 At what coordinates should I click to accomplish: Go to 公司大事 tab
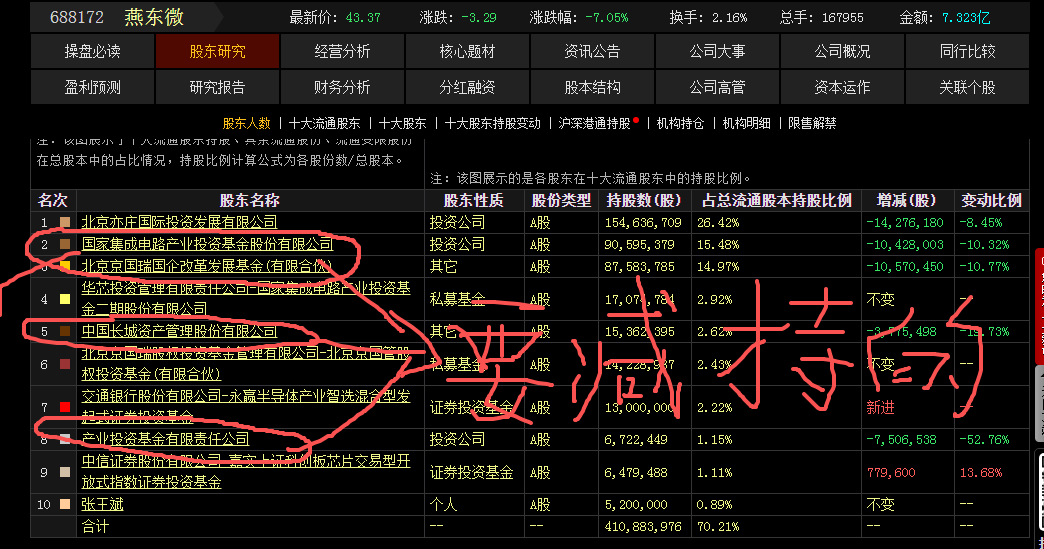pos(717,51)
